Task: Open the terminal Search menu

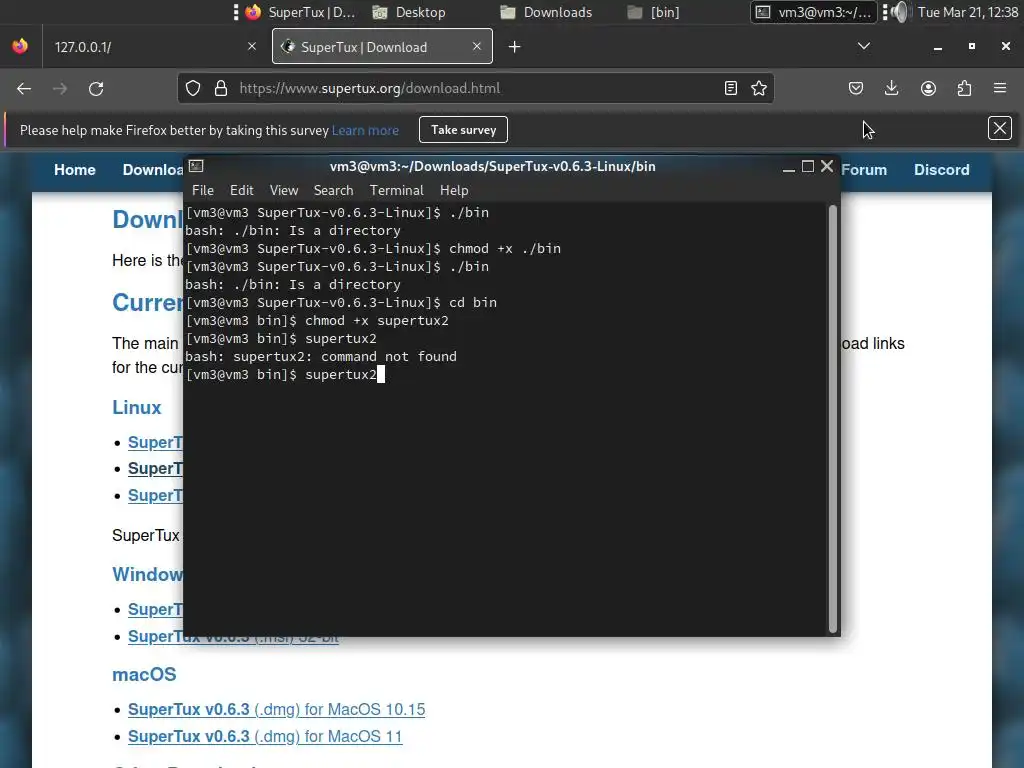Action: pos(333,191)
